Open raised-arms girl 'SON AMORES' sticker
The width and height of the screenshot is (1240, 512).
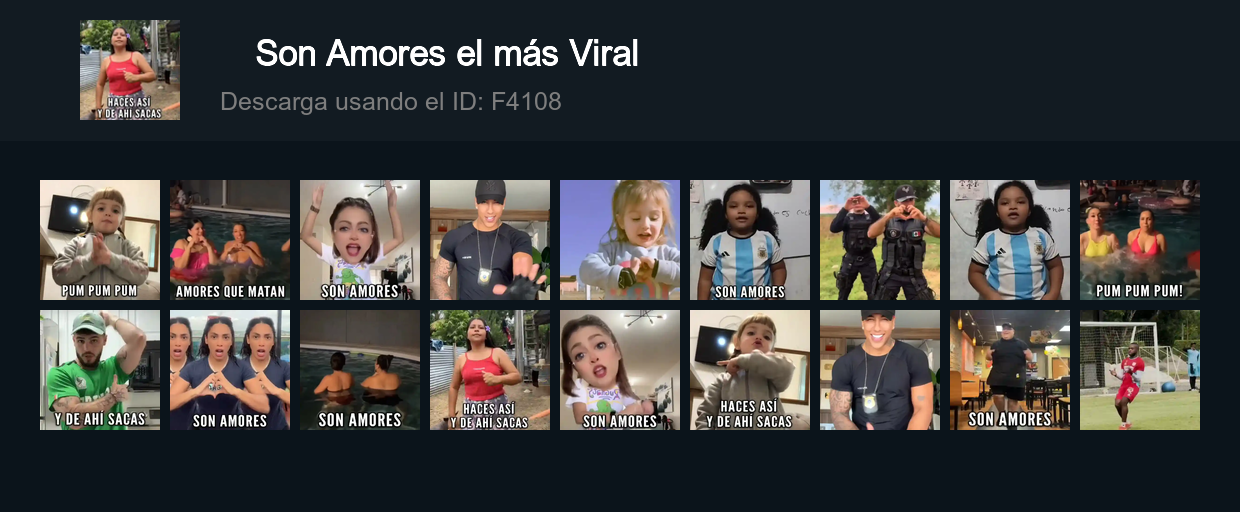tap(360, 240)
